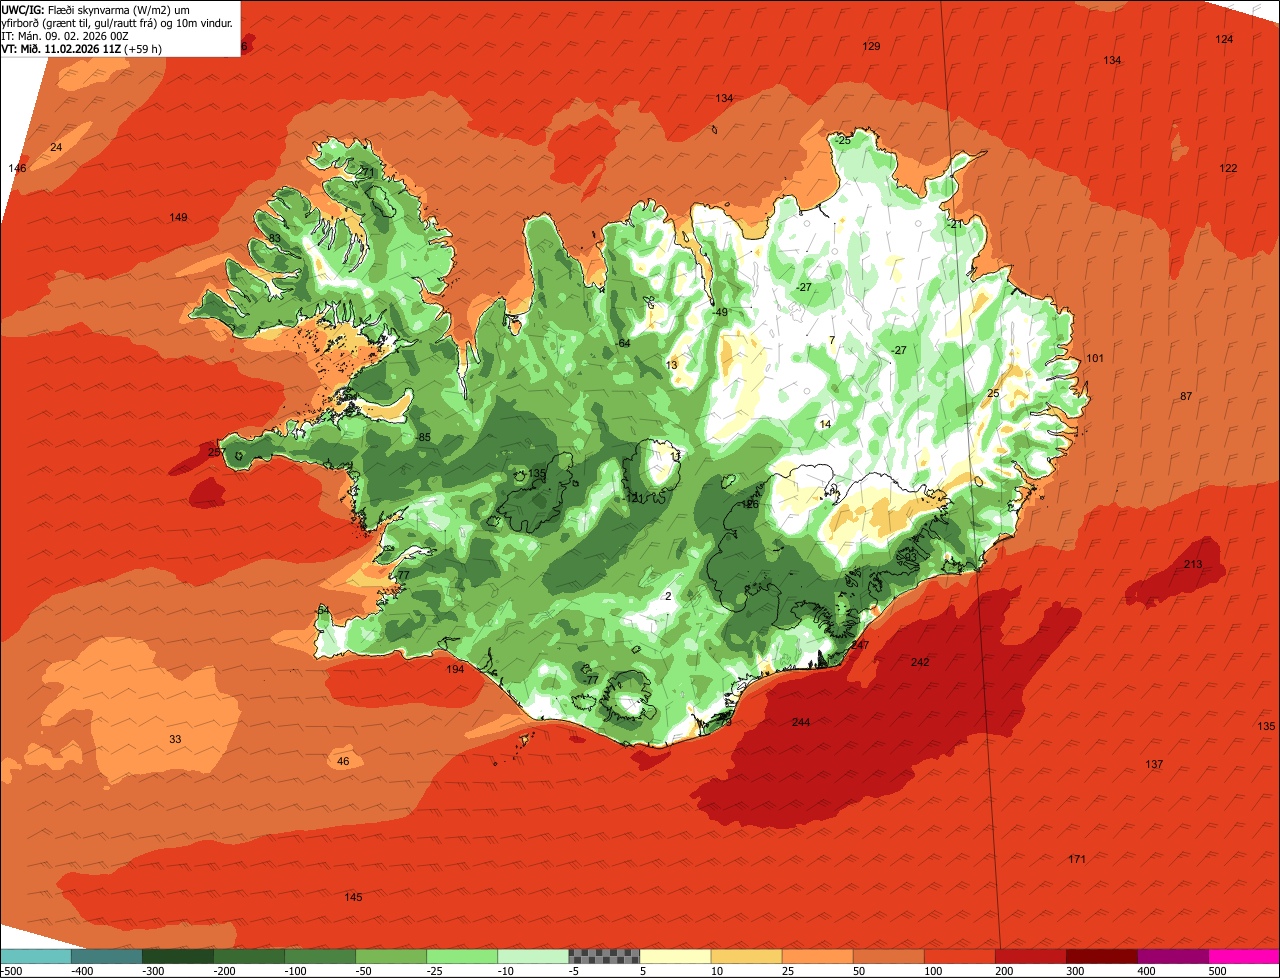Click the map value '244' in the dark red sea area

click(801, 723)
